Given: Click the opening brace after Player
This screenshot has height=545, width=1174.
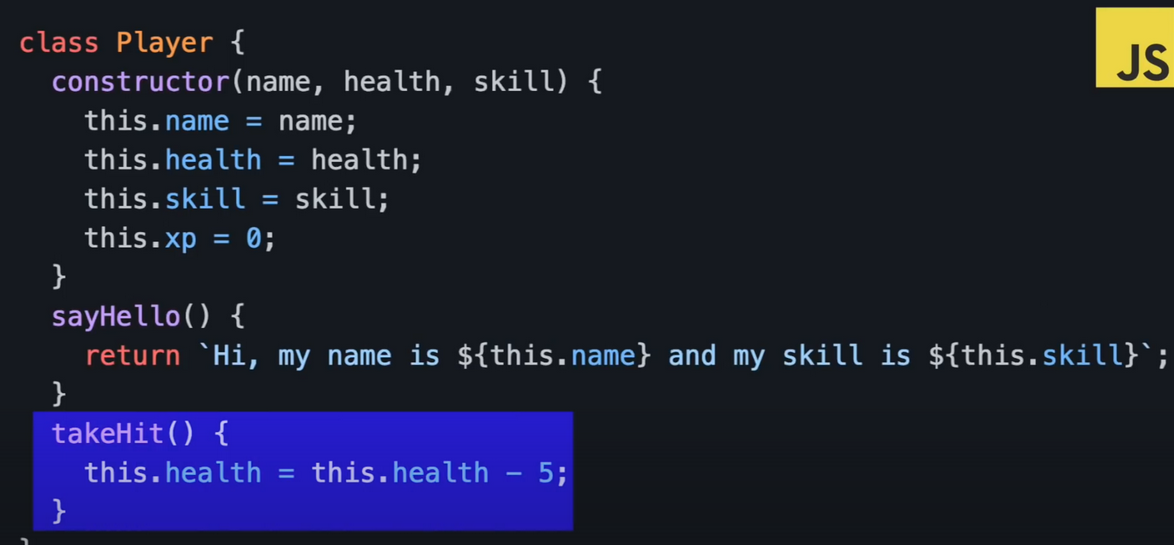Looking at the screenshot, I should click(237, 43).
